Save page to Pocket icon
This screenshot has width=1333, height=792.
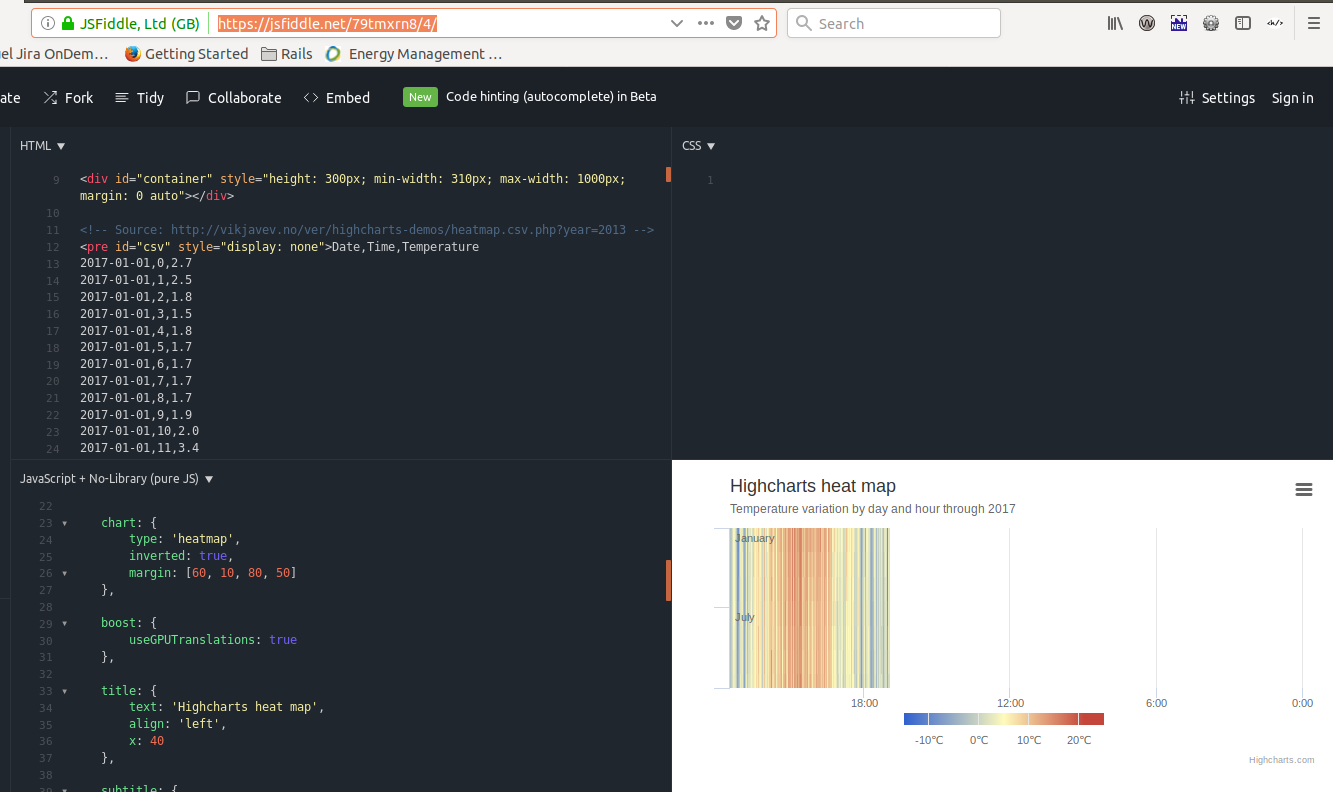733,22
